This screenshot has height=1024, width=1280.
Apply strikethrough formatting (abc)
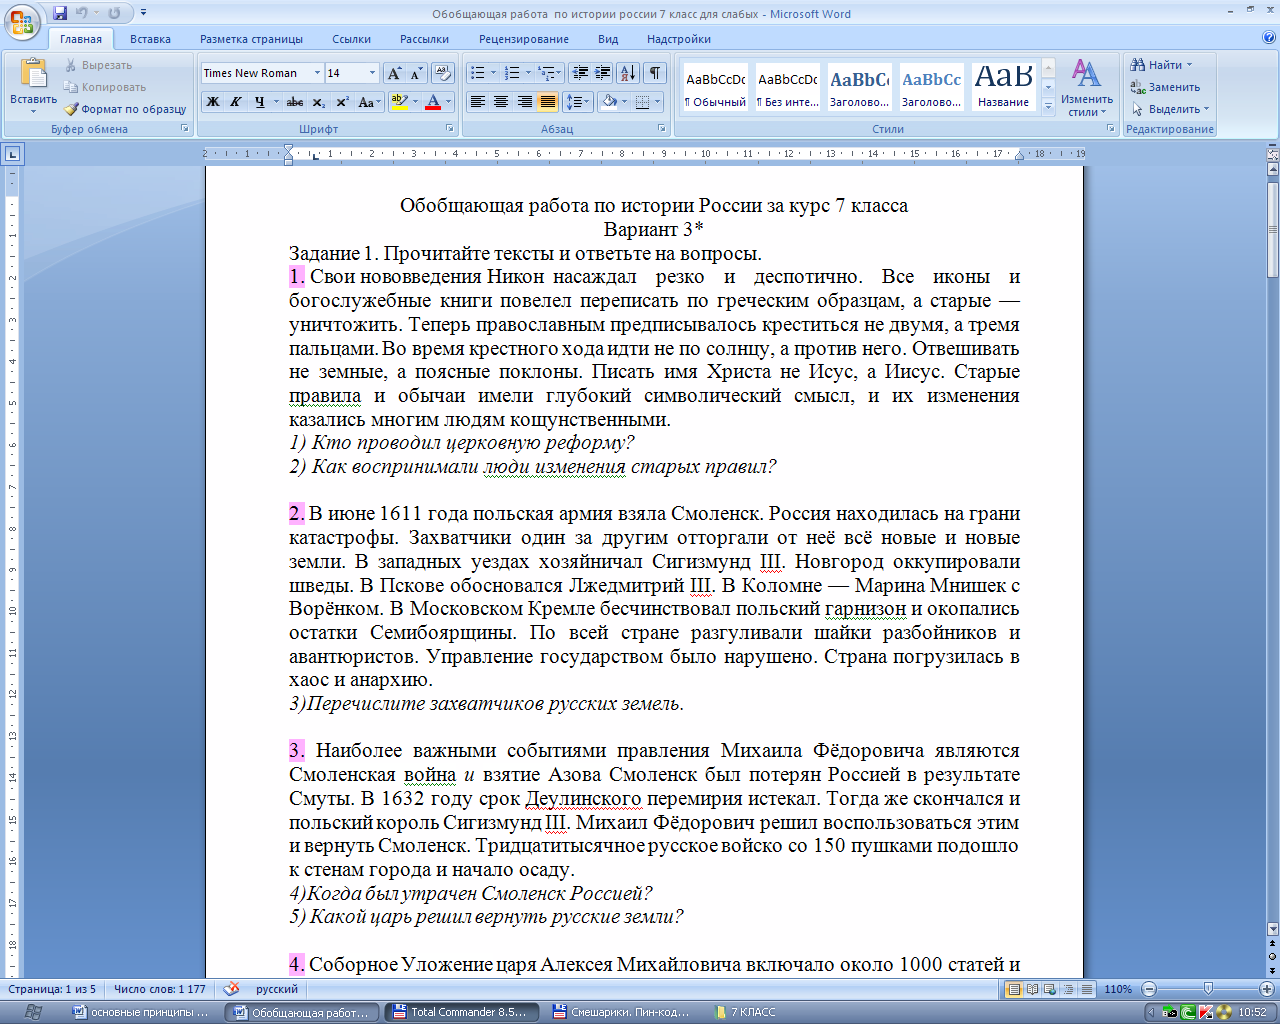point(294,102)
